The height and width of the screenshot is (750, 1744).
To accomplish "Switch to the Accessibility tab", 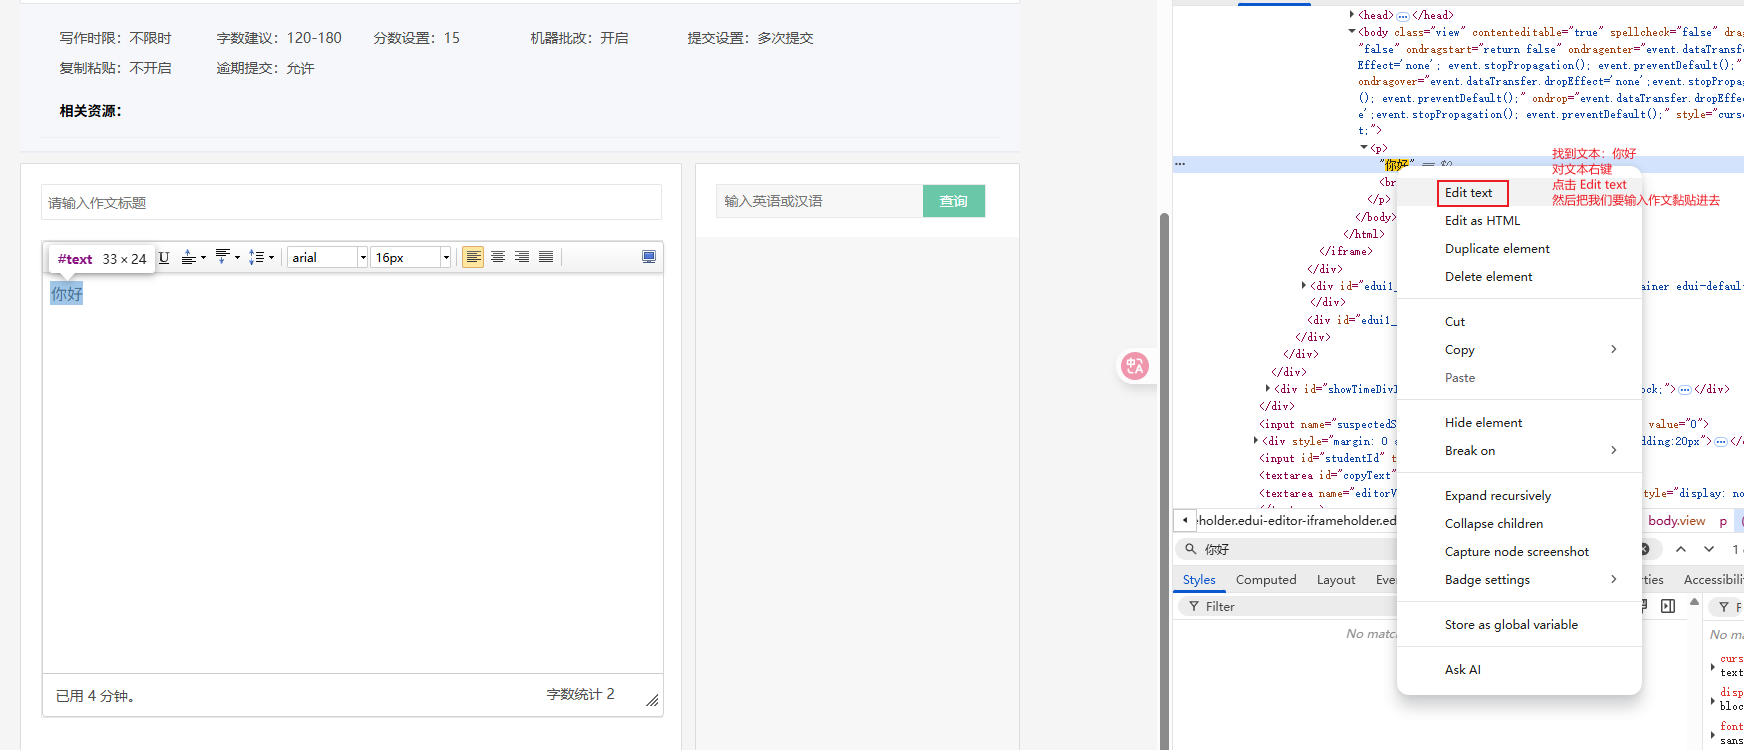I will click(x=1713, y=580).
